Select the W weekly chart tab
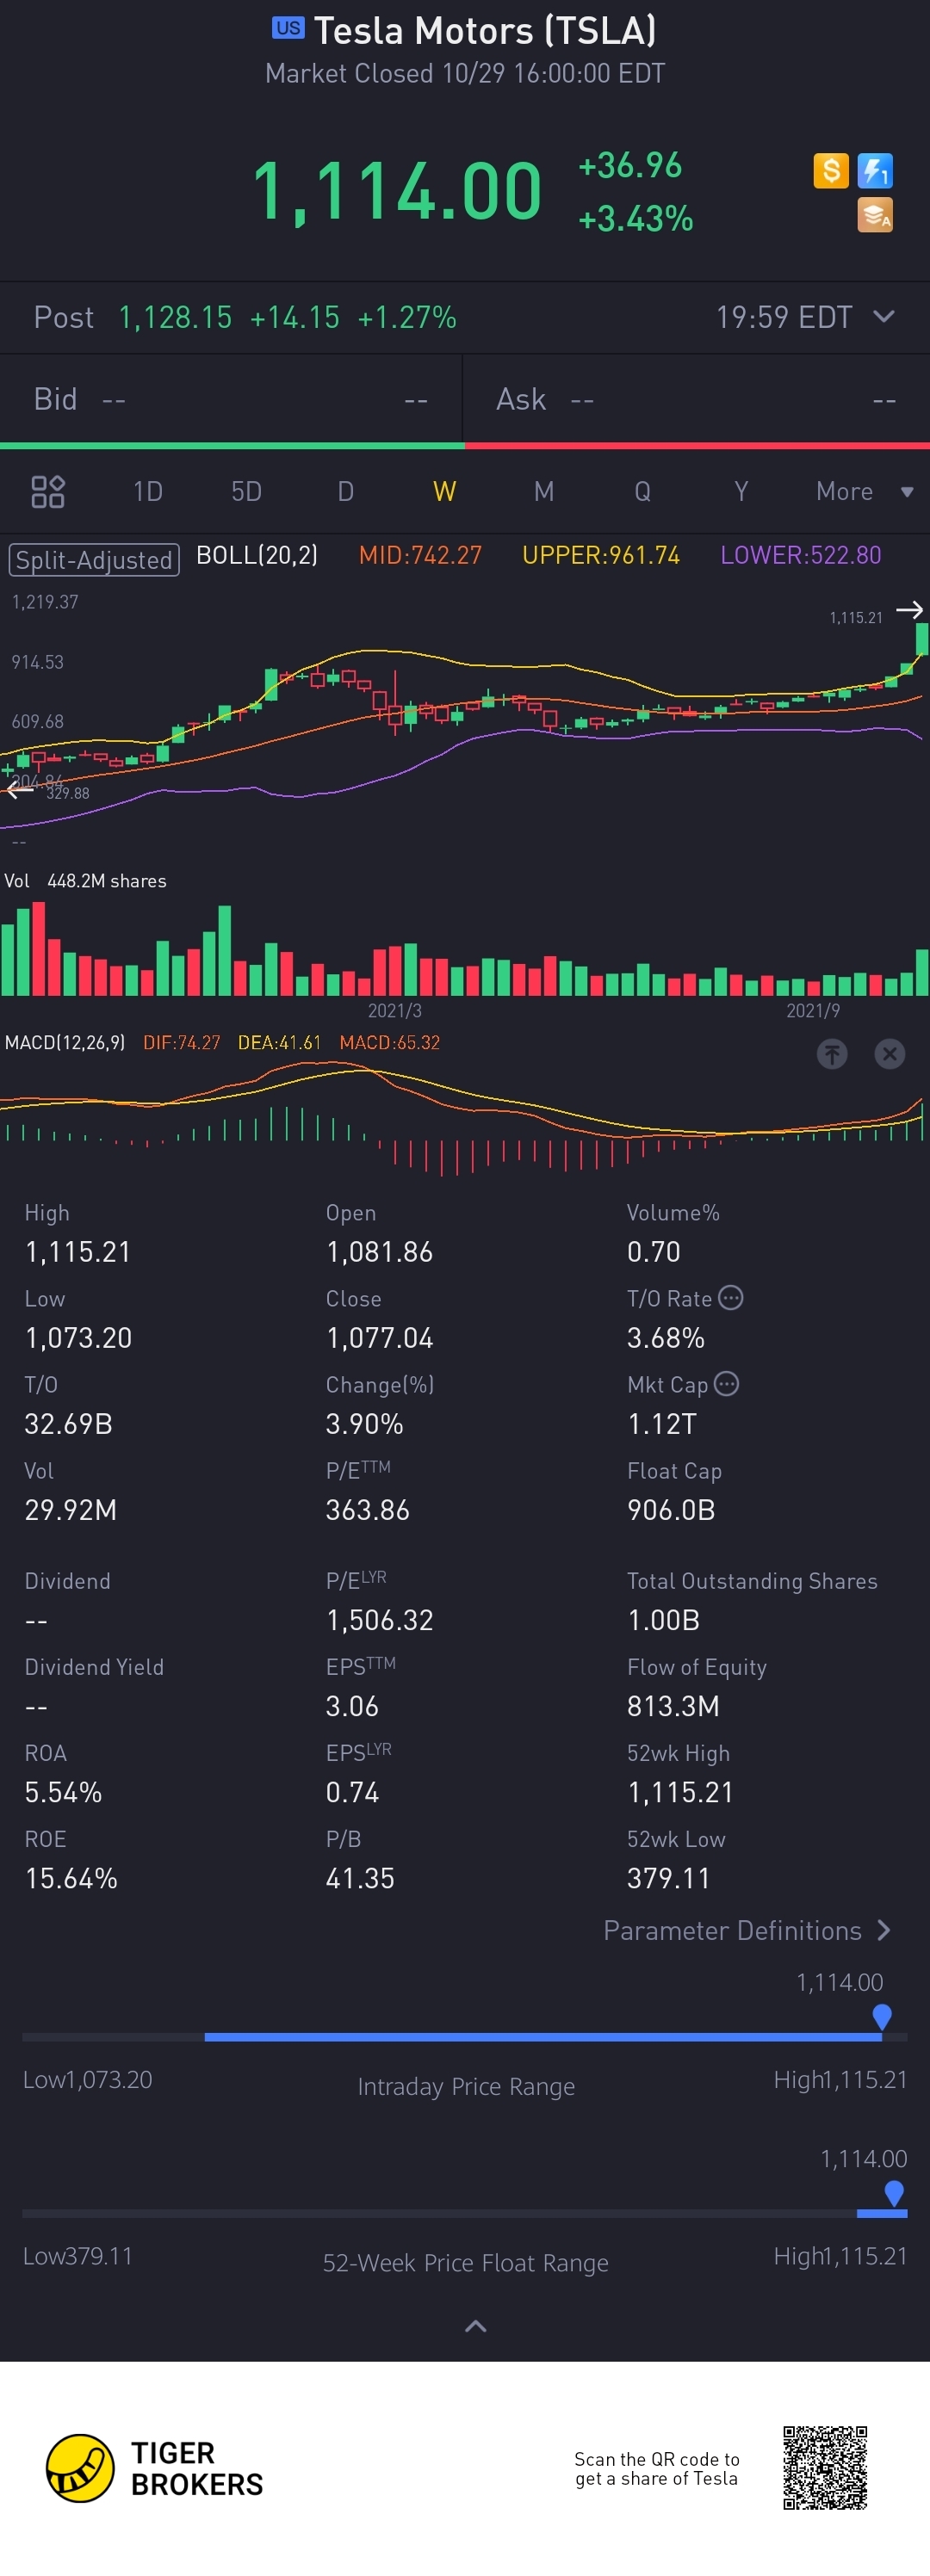Screen dimensions: 930x2576 [444, 492]
